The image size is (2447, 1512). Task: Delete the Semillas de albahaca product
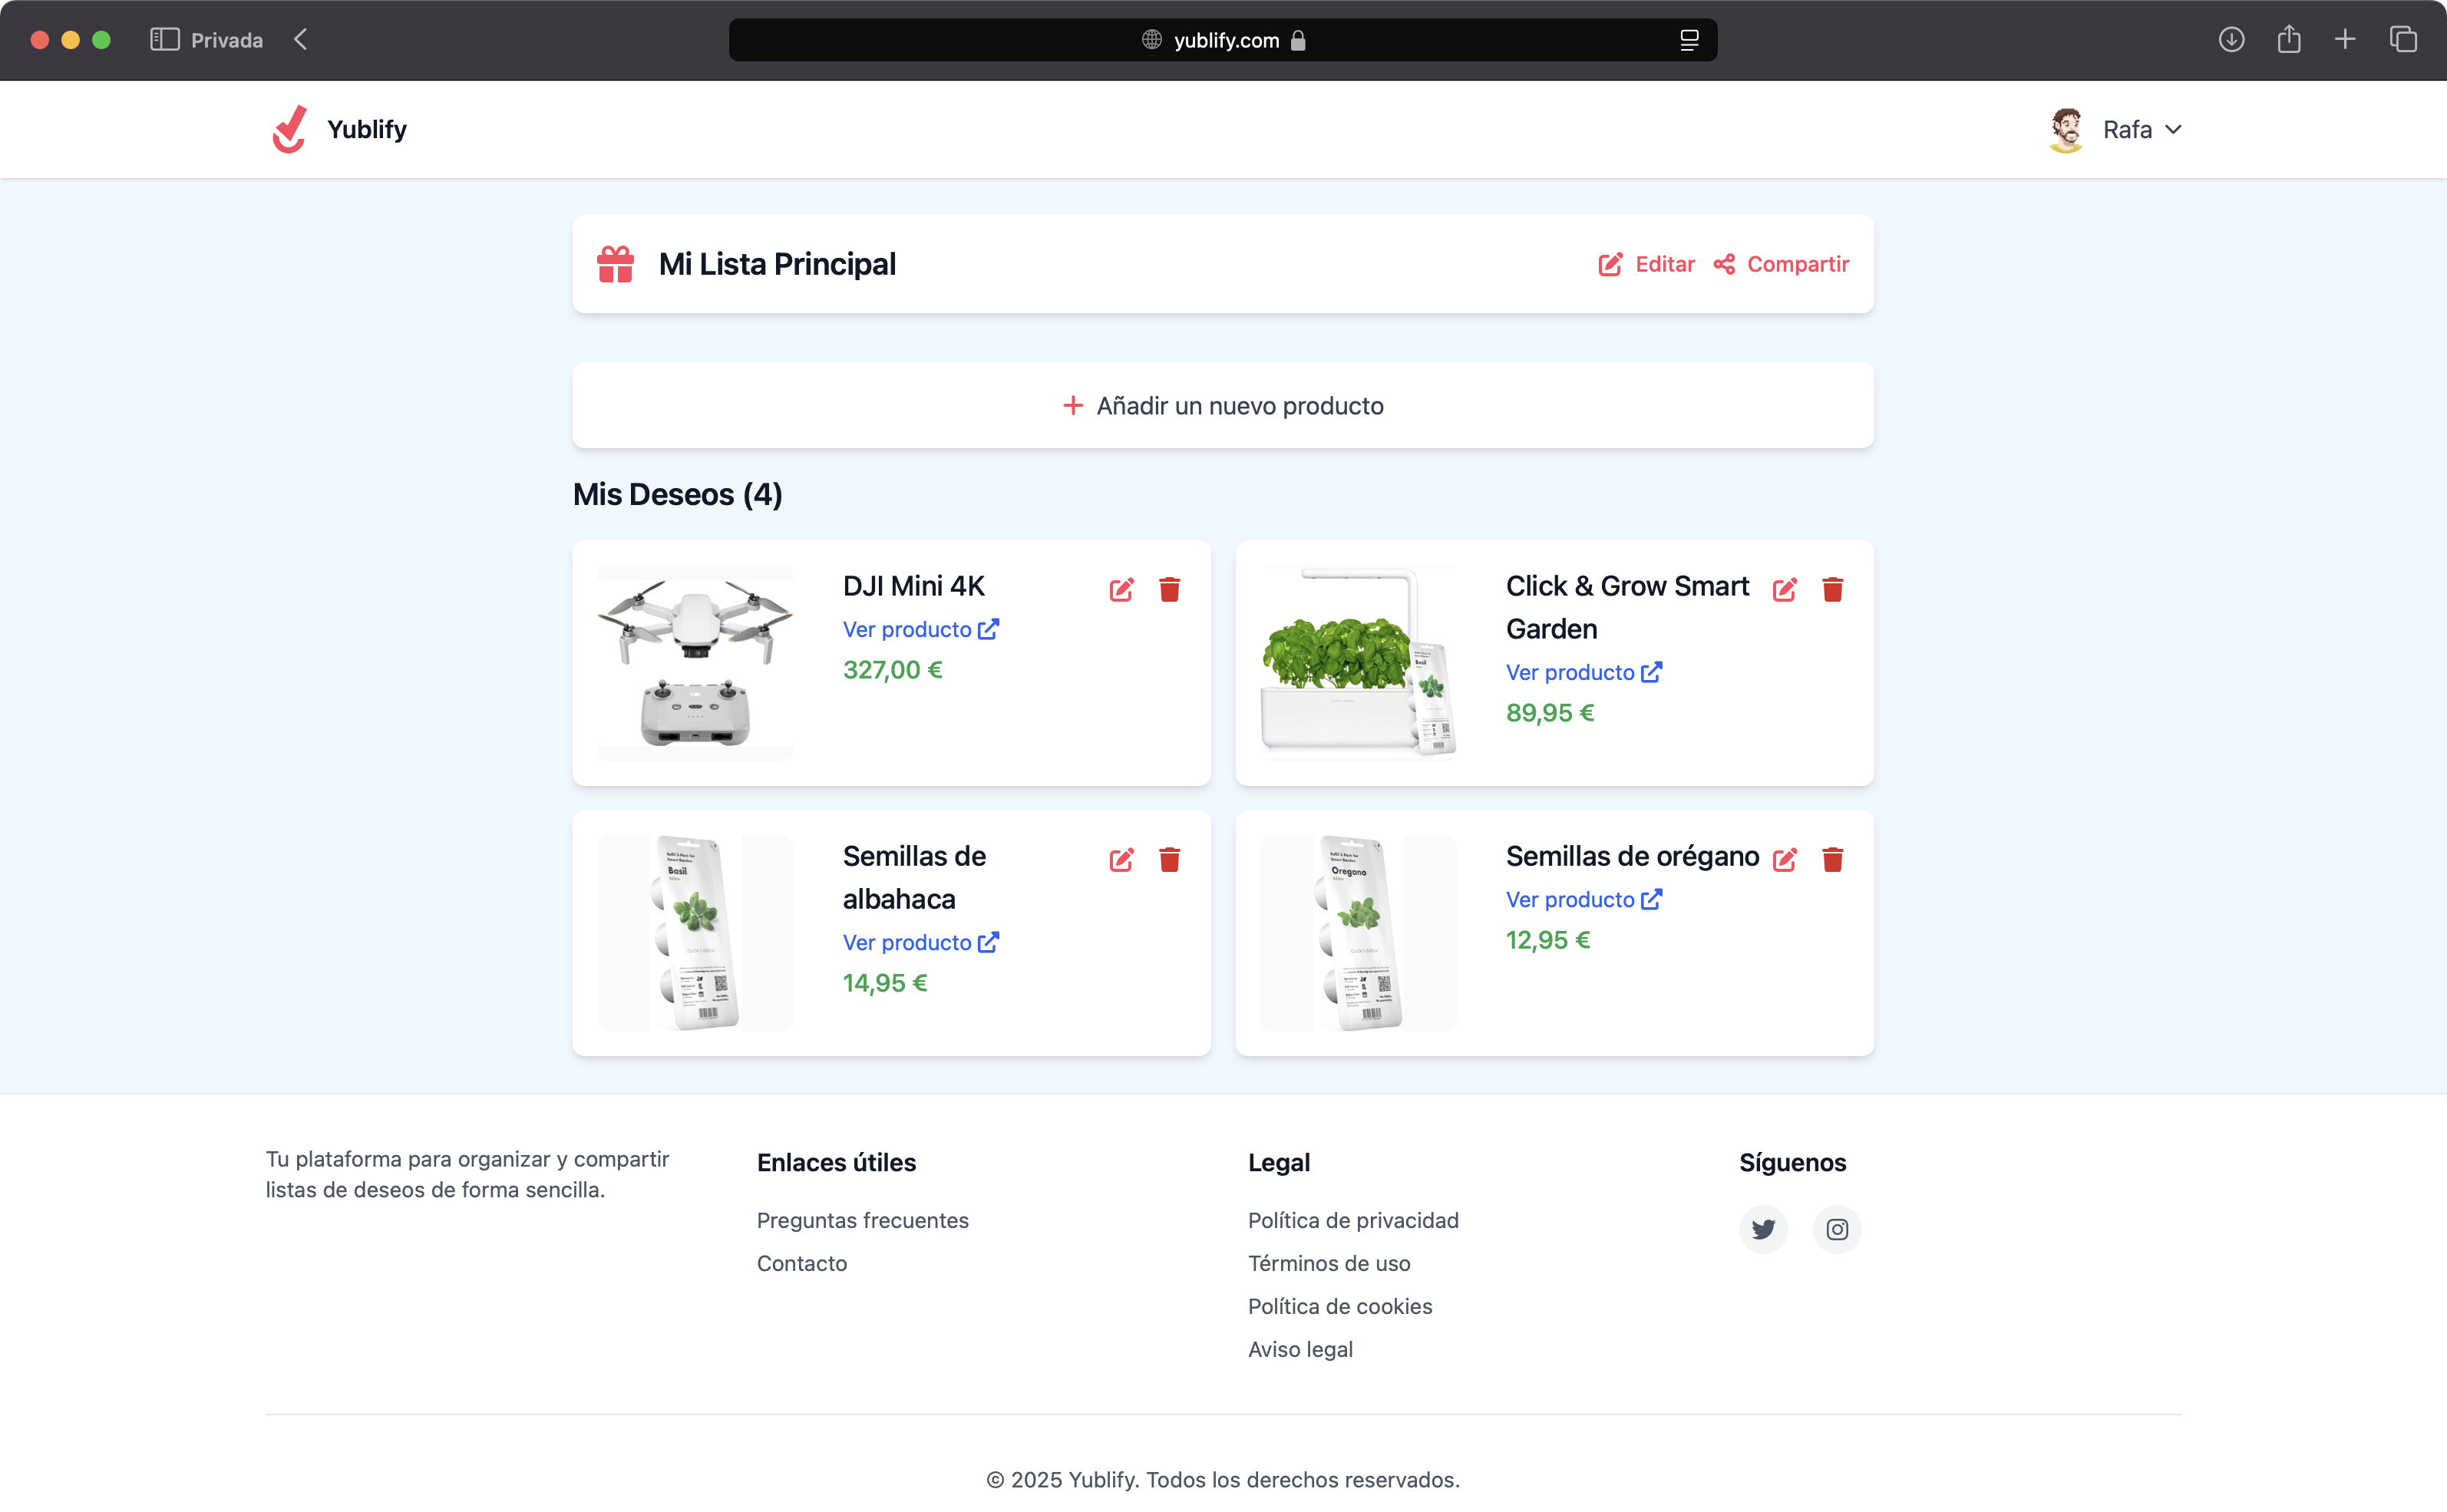coord(1170,859)
